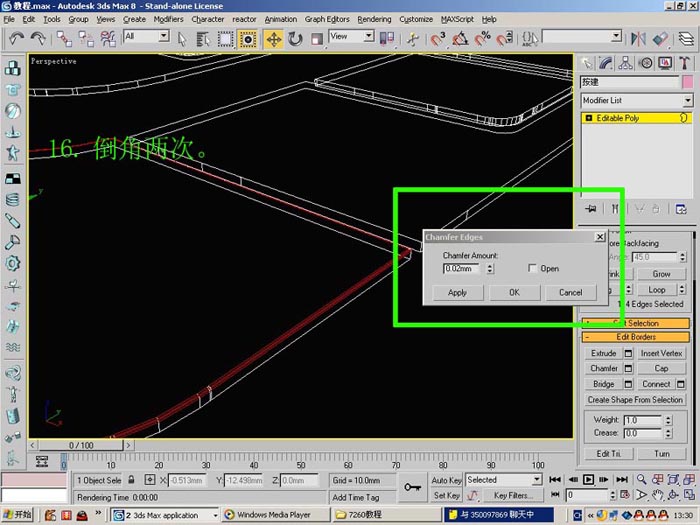Activate the Select and Move tool

coord(273,39)
